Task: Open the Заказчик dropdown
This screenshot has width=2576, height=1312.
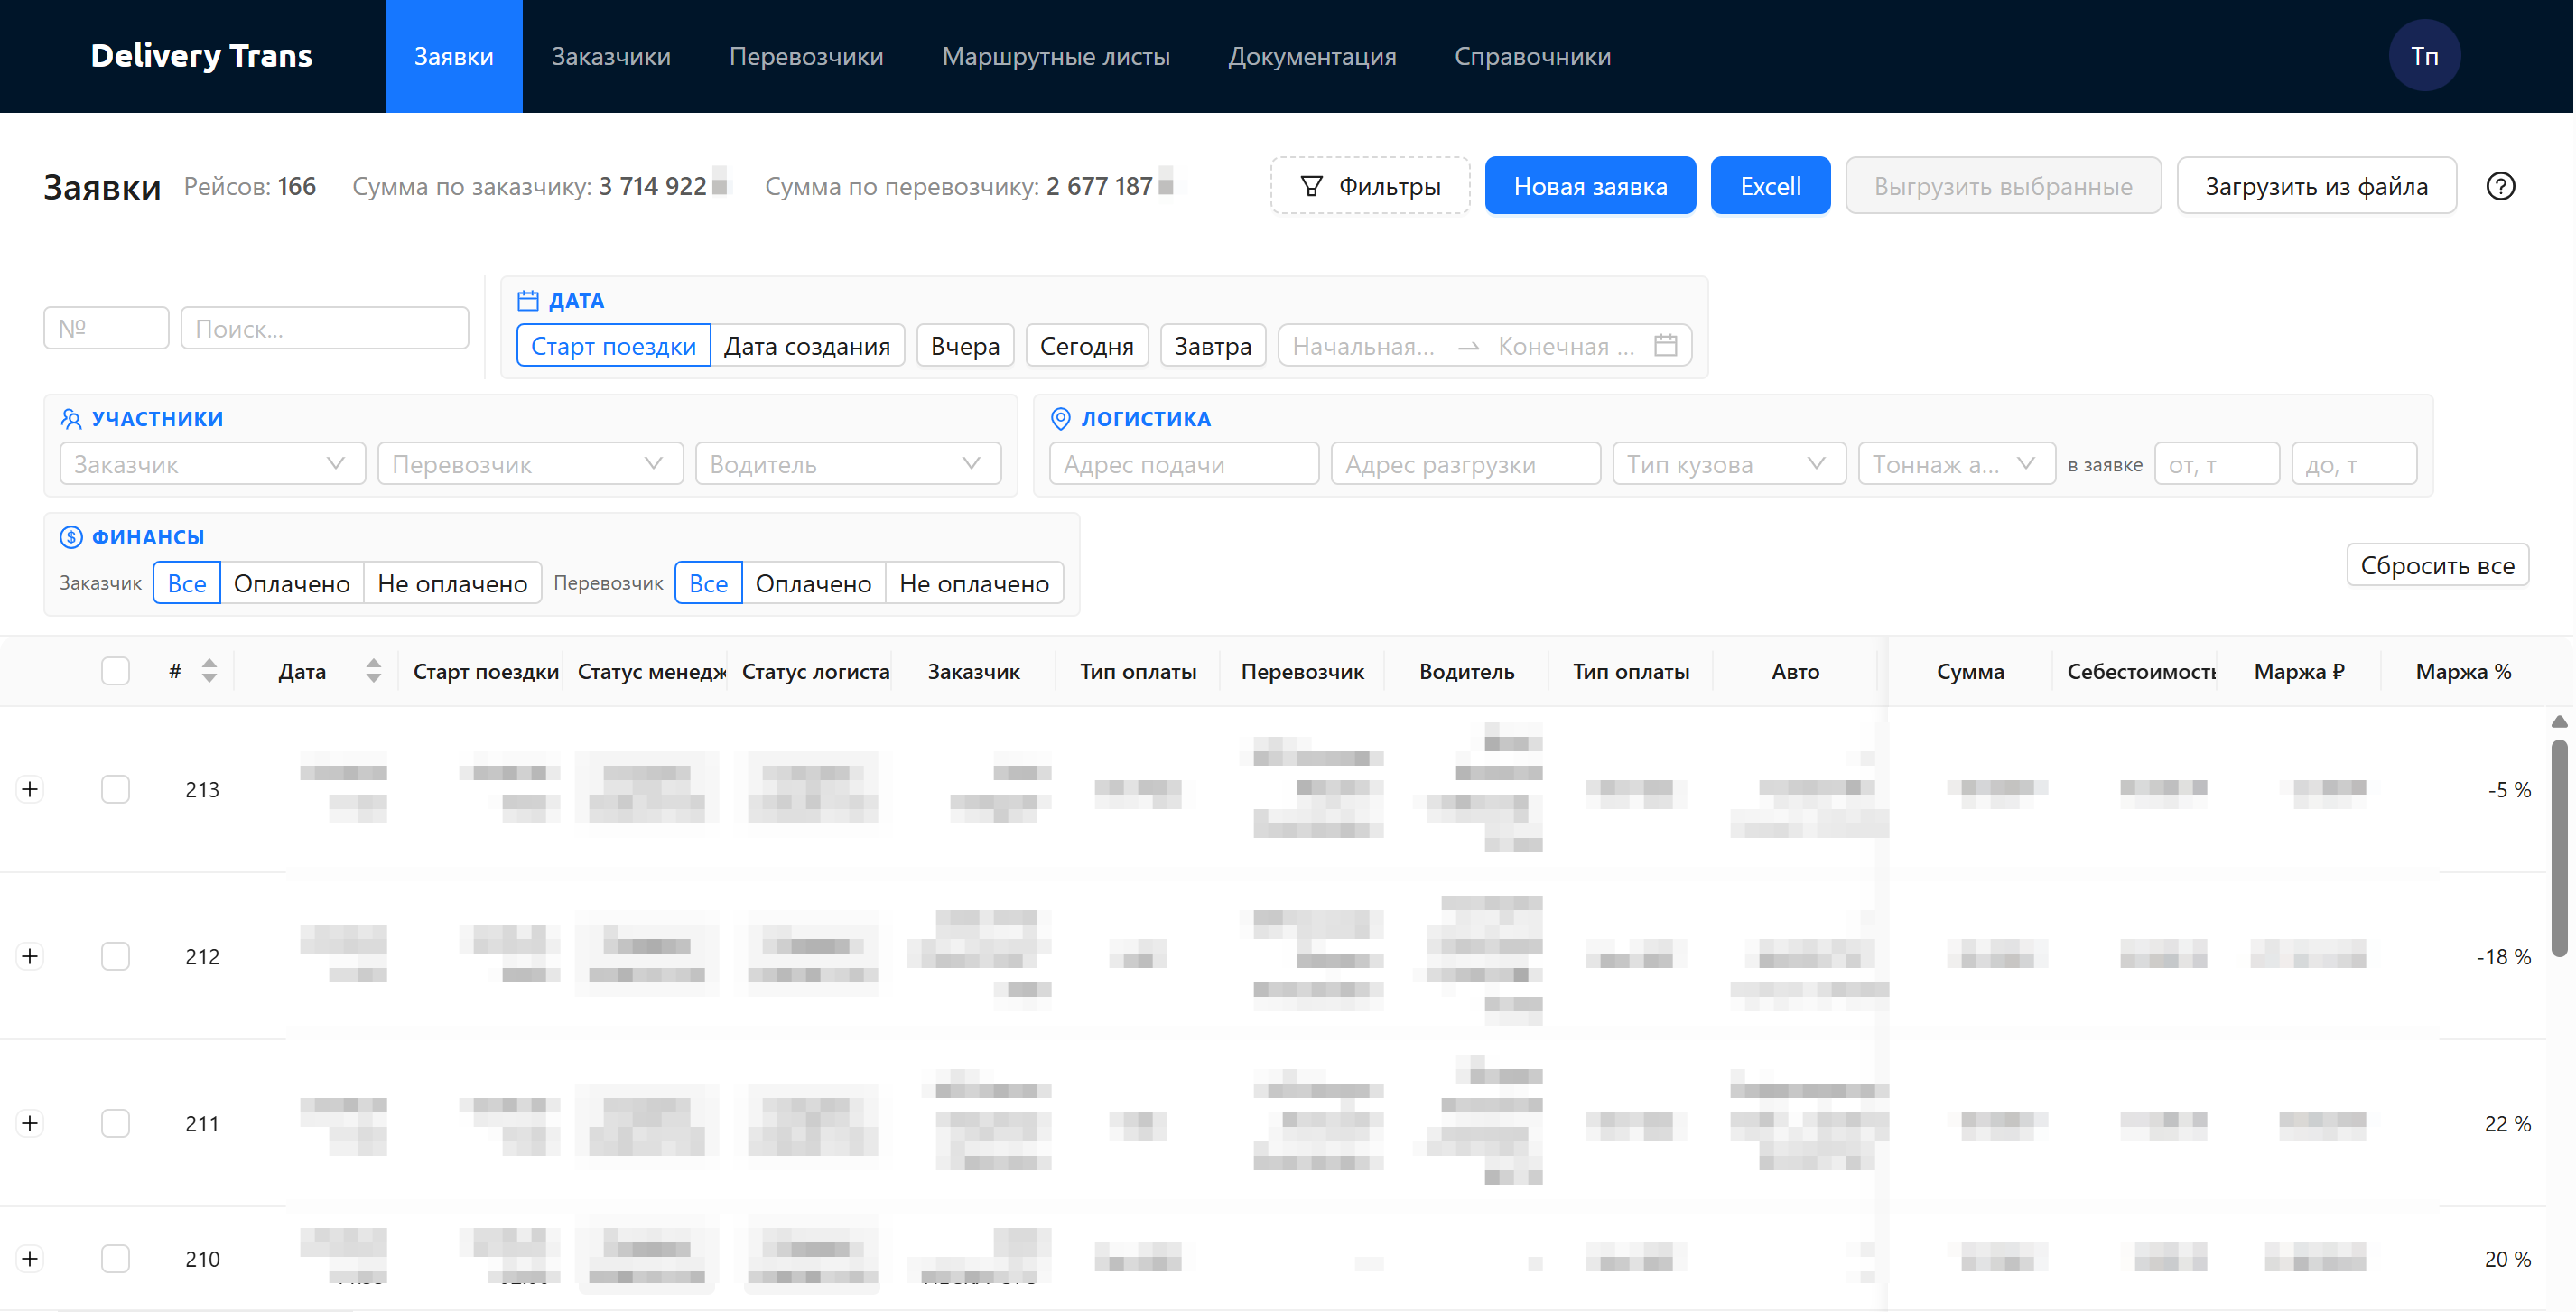Action: 212,464
